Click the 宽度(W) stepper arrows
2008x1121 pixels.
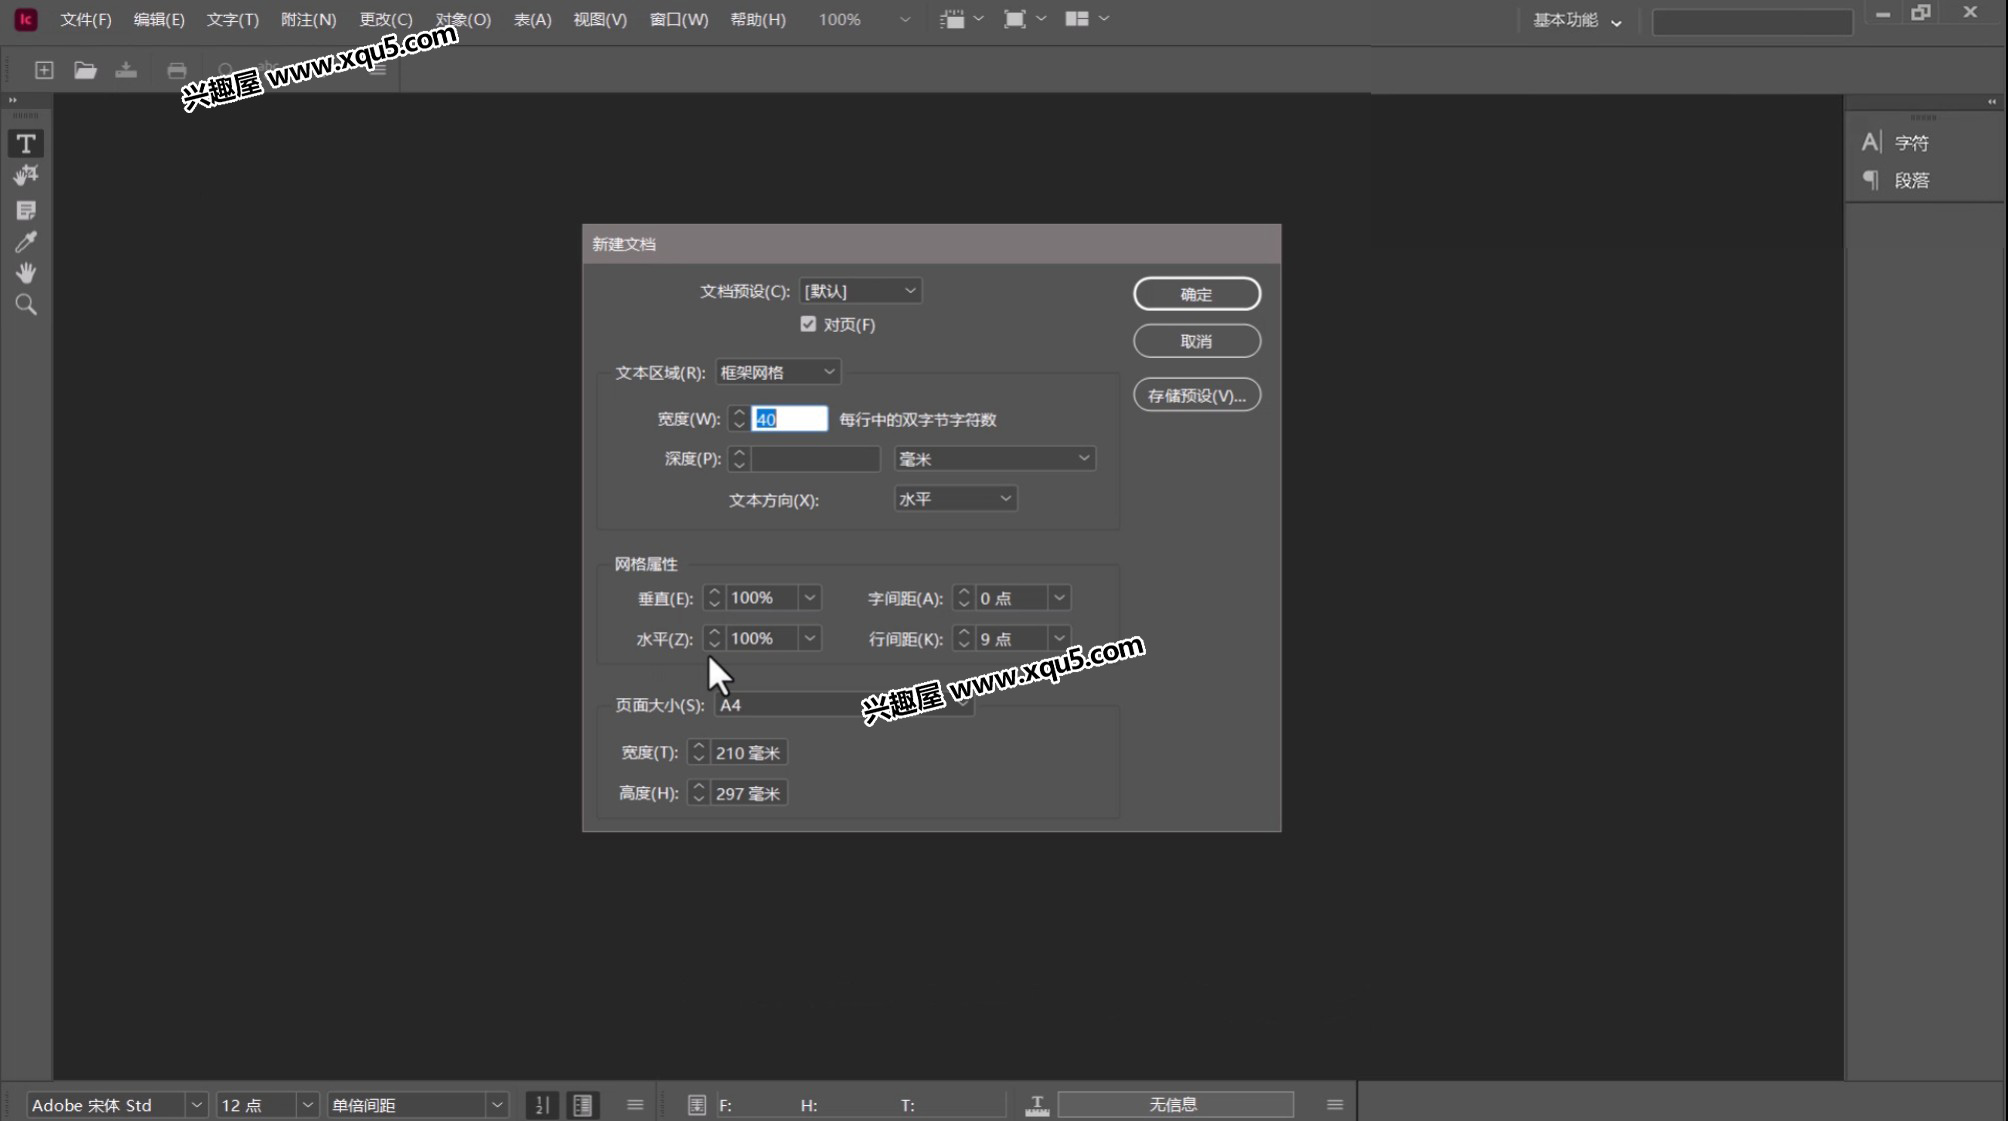coord(739,419)
